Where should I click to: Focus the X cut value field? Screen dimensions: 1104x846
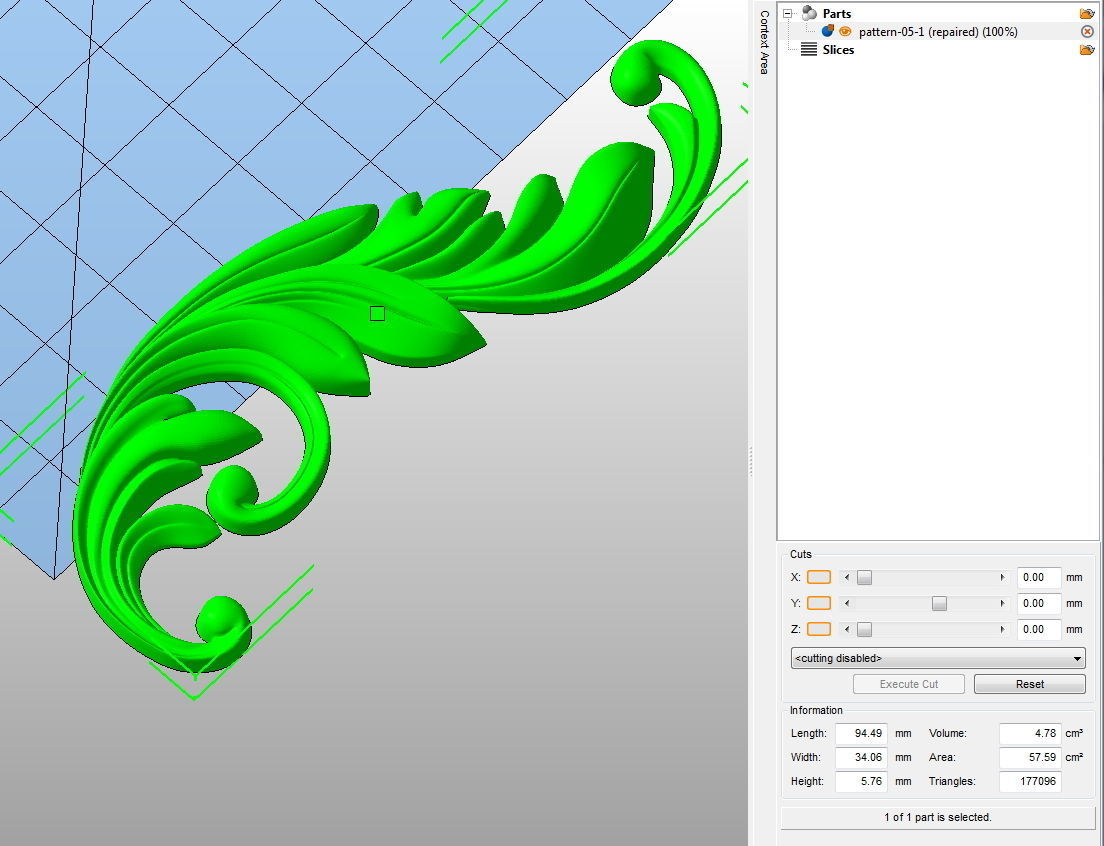tap(1039, 577)
